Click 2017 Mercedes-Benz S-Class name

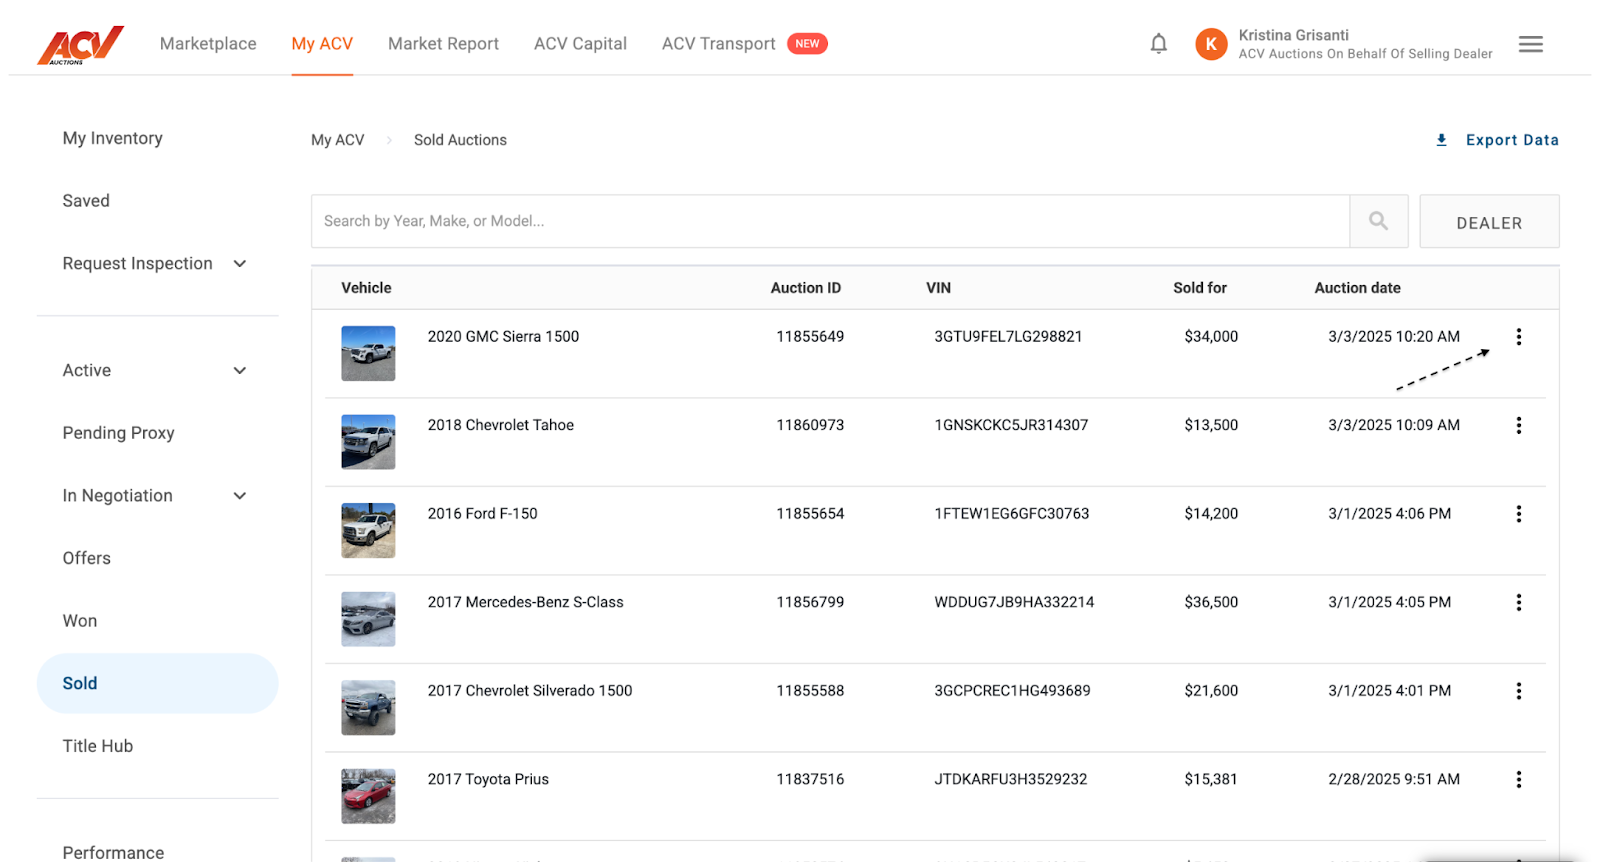point(525,602)
